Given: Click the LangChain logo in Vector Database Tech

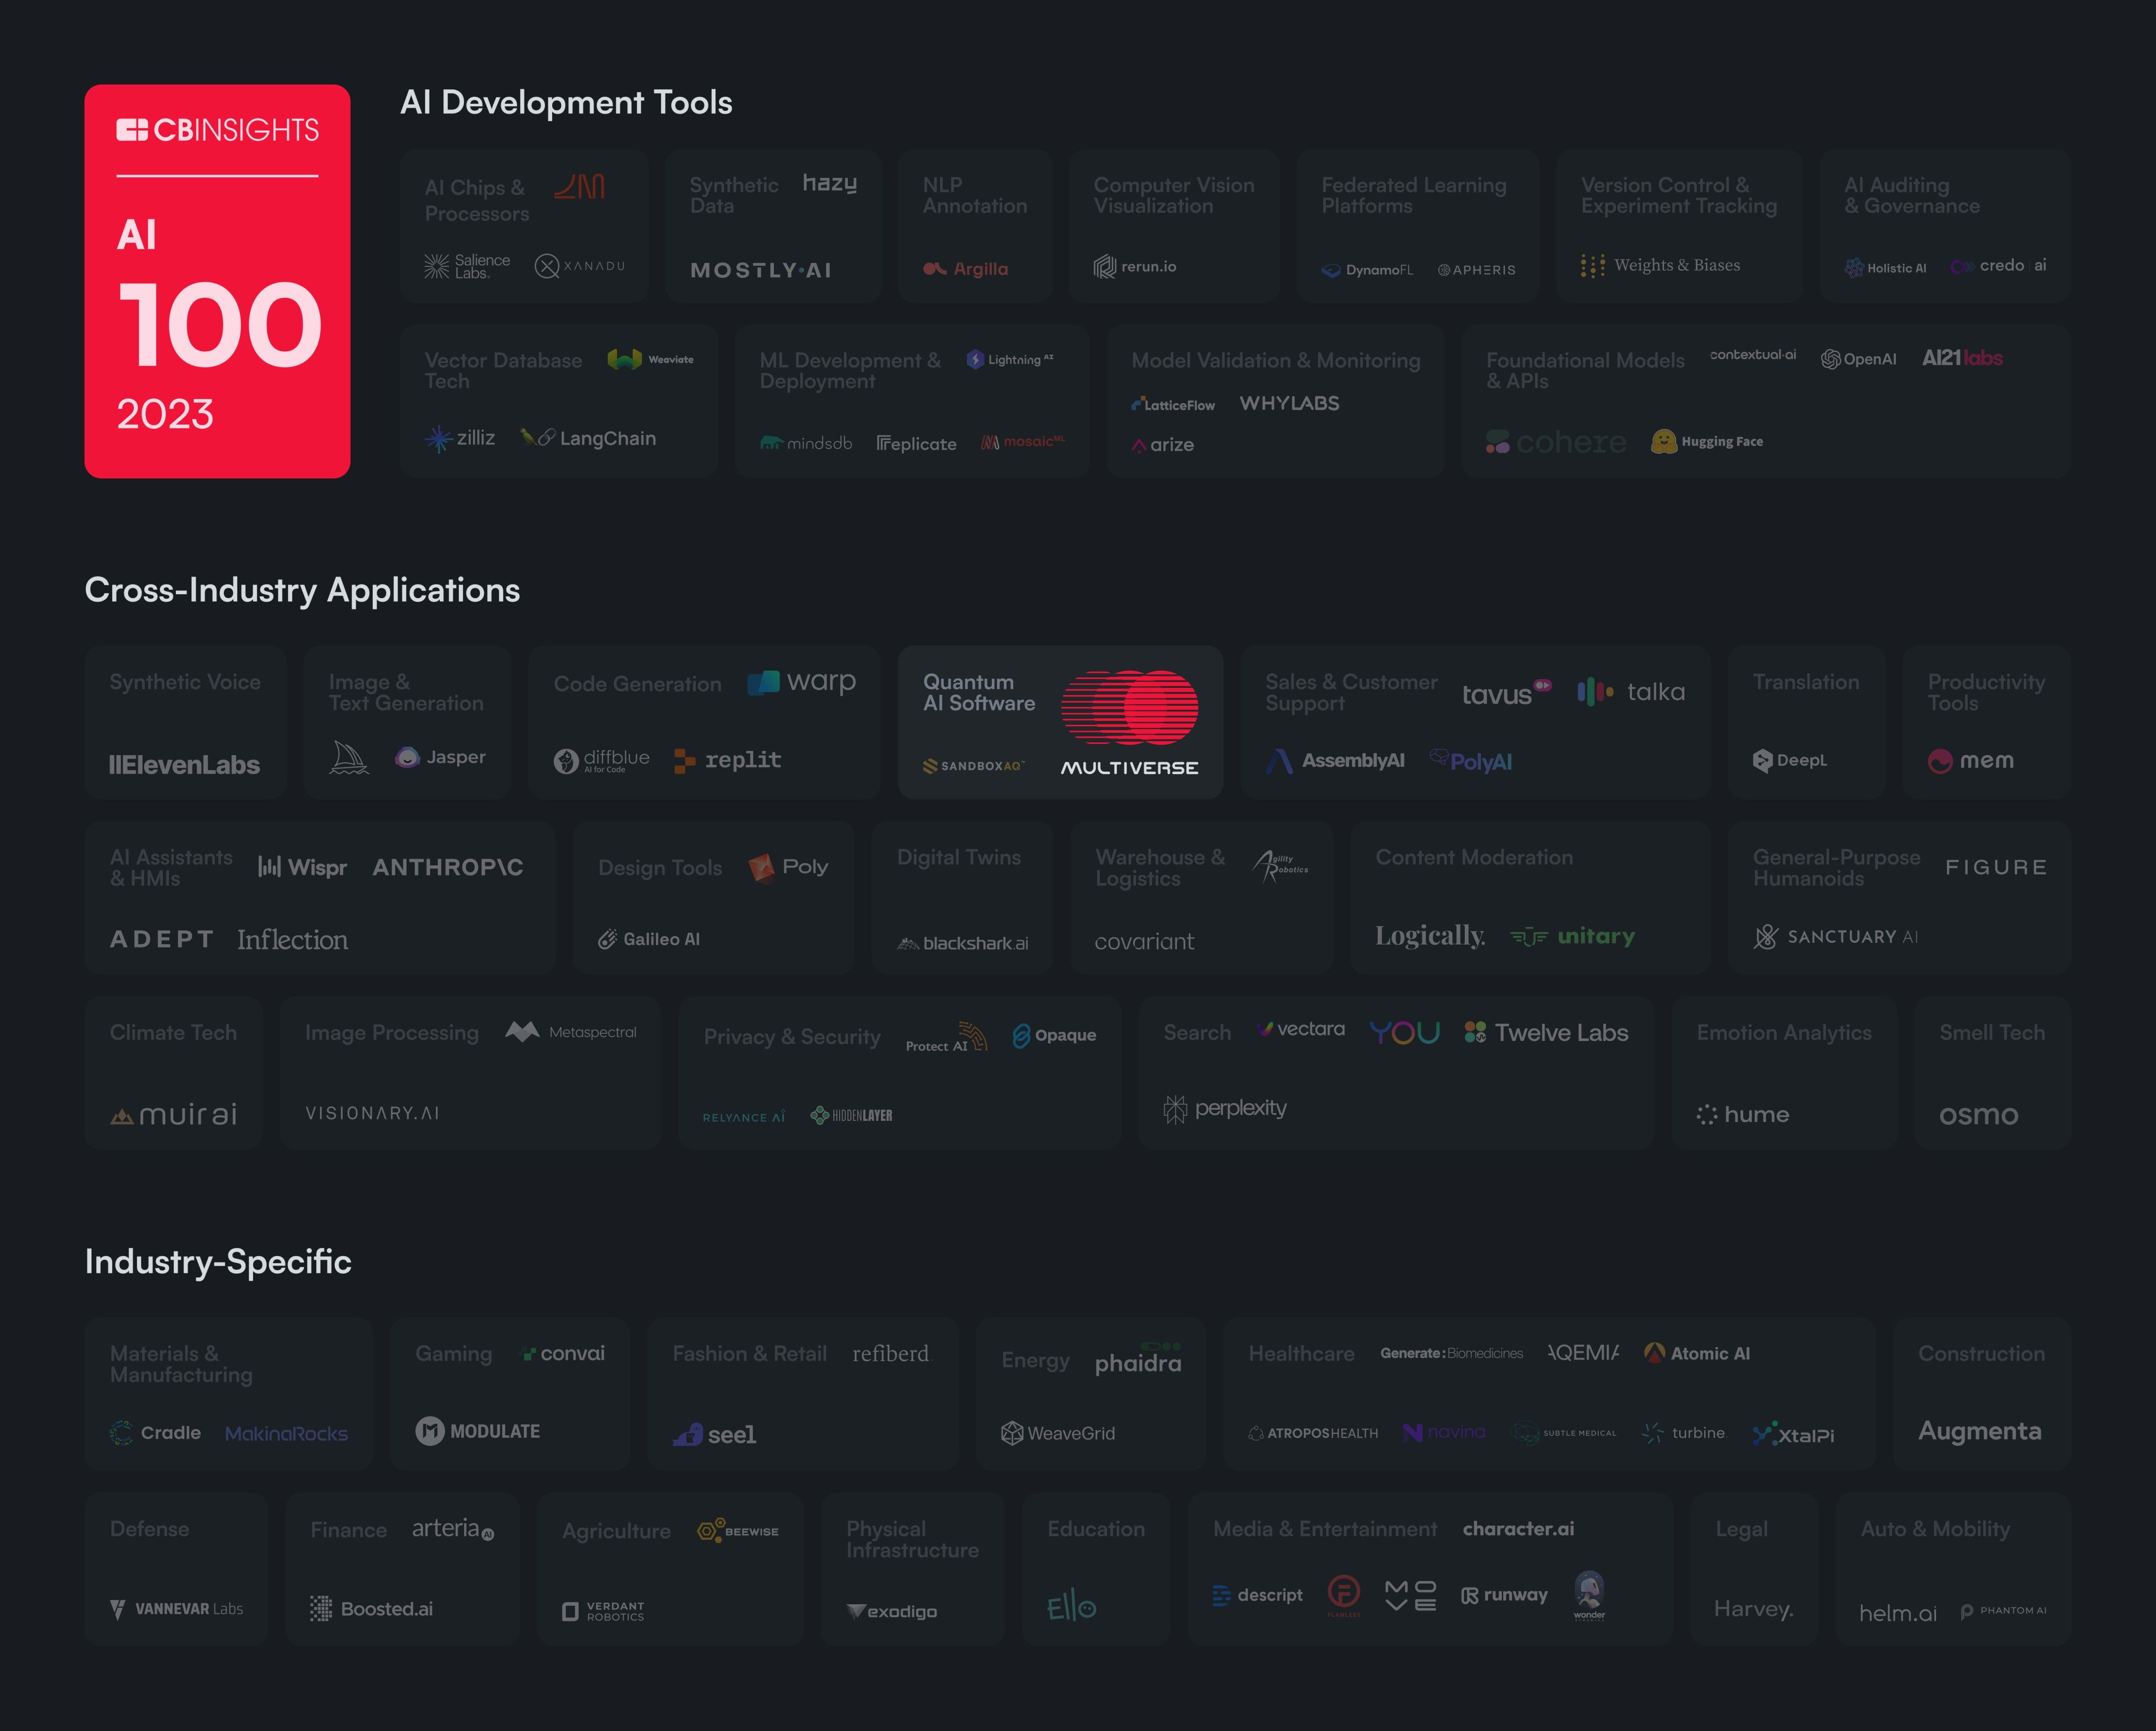Looking at the screenshot, I should point(590,438).
